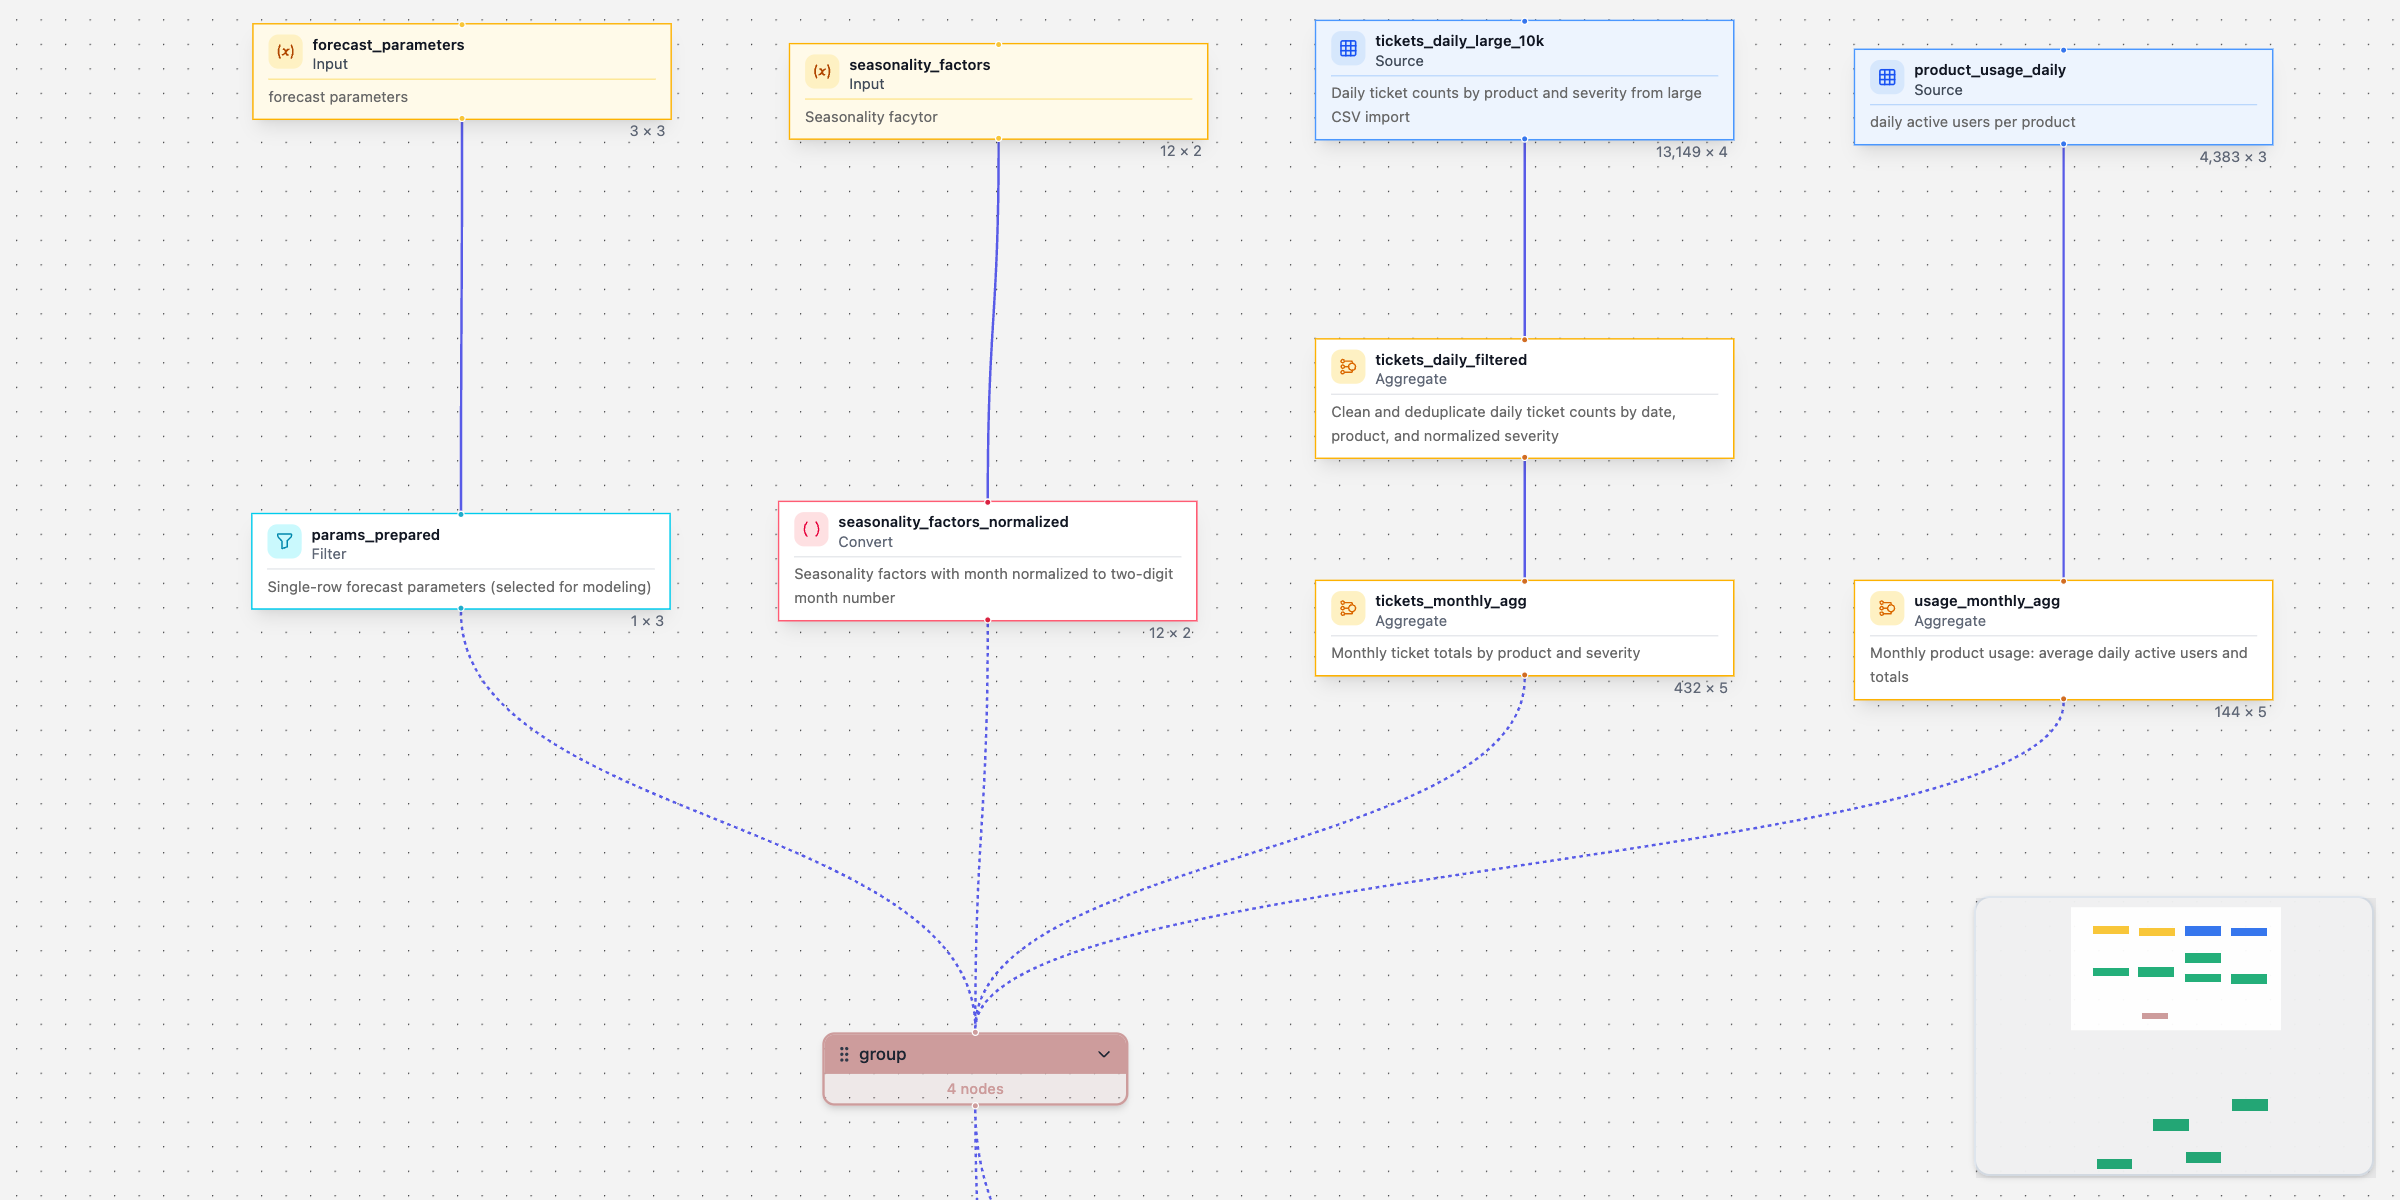This screenshot has height=1200, width=2400.
Task: Click the Aggregate icon on tickets_daily_filtered
Action: [1348, 366]
